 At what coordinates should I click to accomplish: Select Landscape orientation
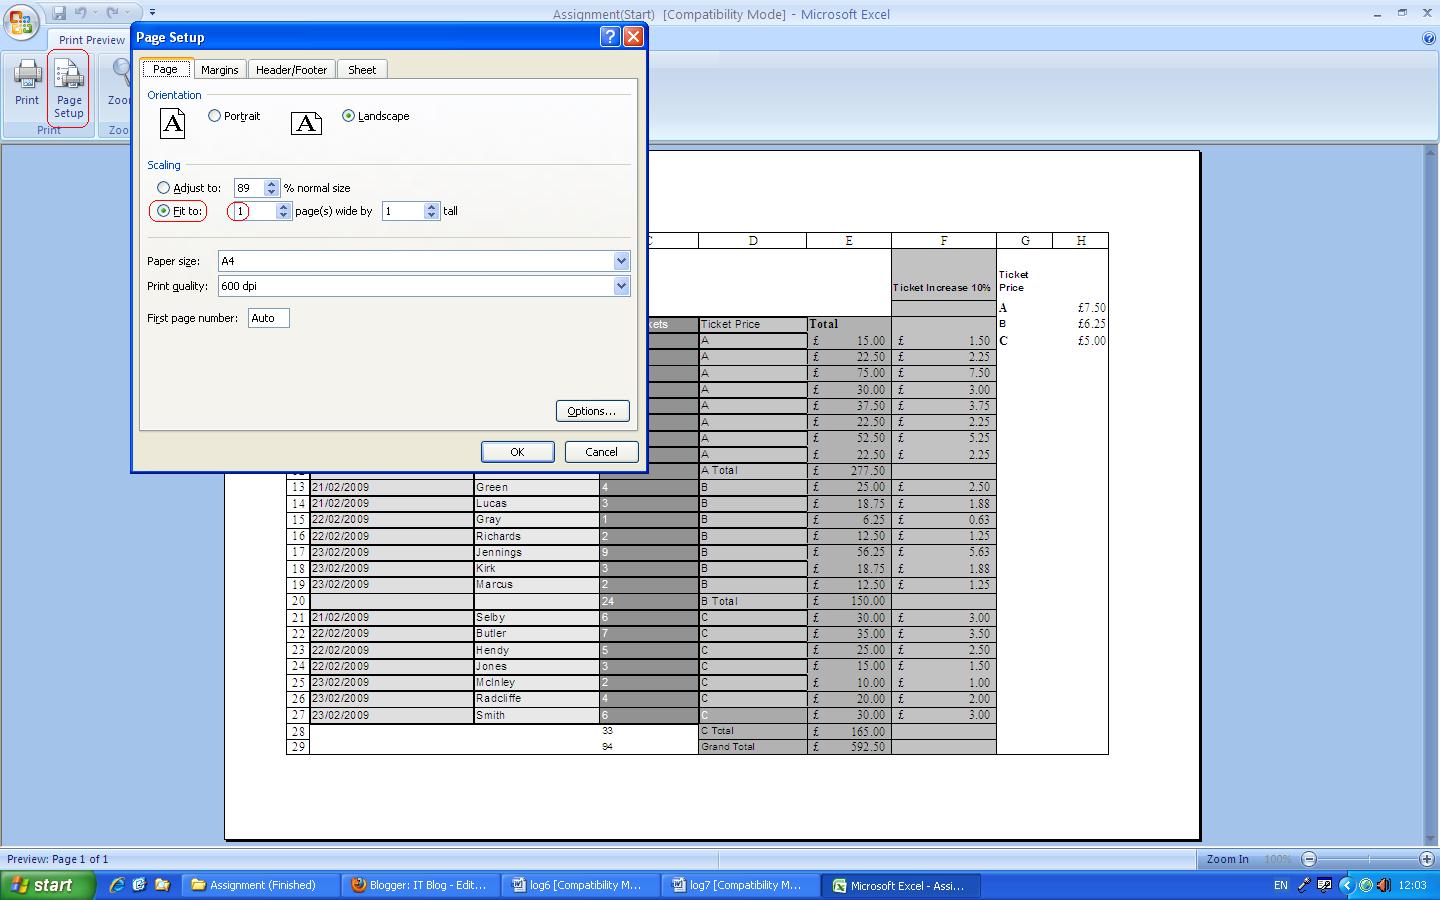click(375, 116)
